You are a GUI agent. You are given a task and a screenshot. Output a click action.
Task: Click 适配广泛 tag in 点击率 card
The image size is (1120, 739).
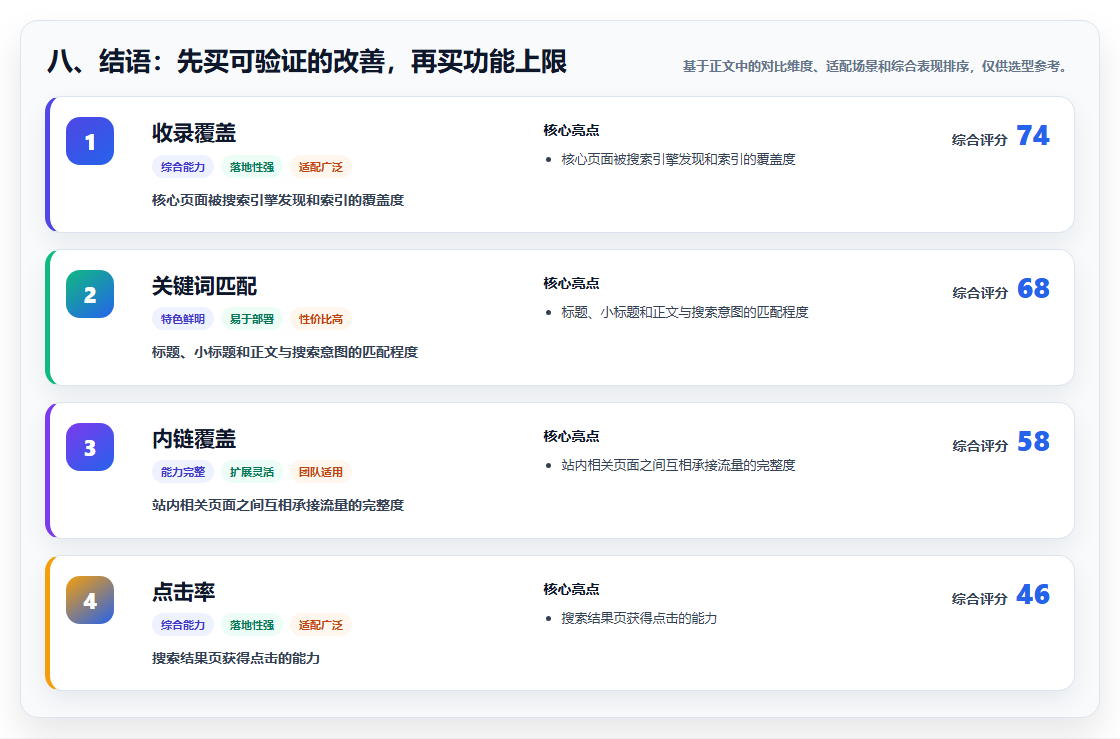pyautogui.click(x=321, y=625)
